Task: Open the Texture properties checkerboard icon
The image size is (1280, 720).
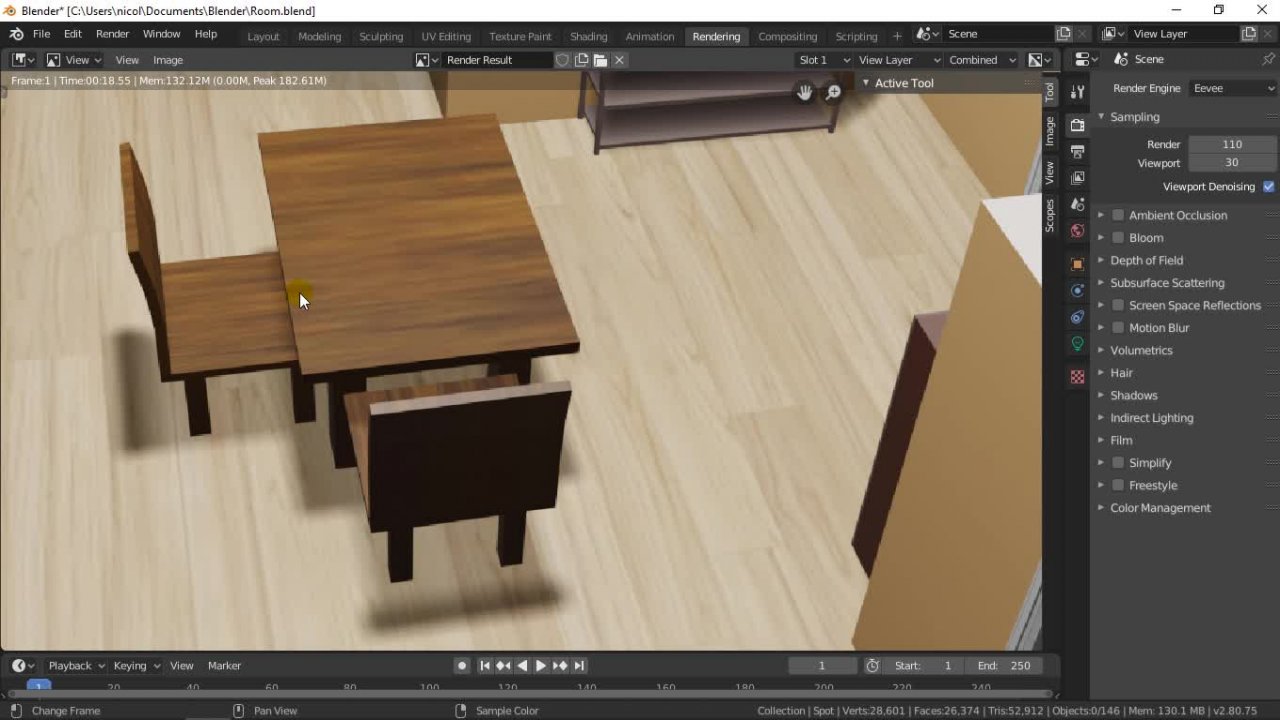Action: click(1077, 377)
